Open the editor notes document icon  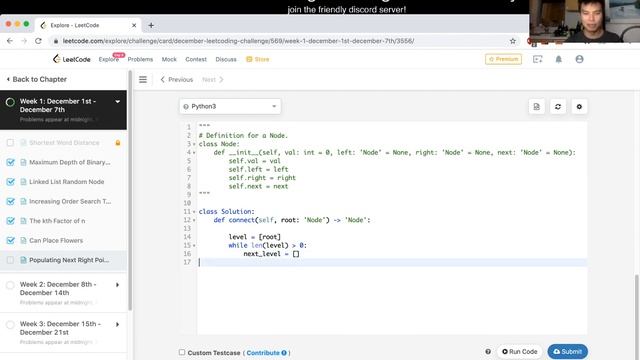click(536, 107)
